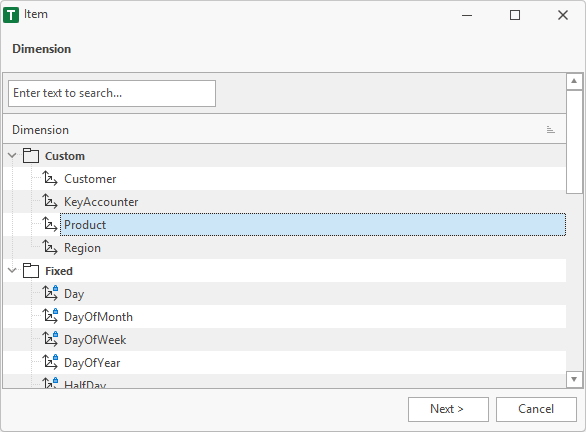586x432 pixels.
Task: Click the Cancel button
Action: 536,409
